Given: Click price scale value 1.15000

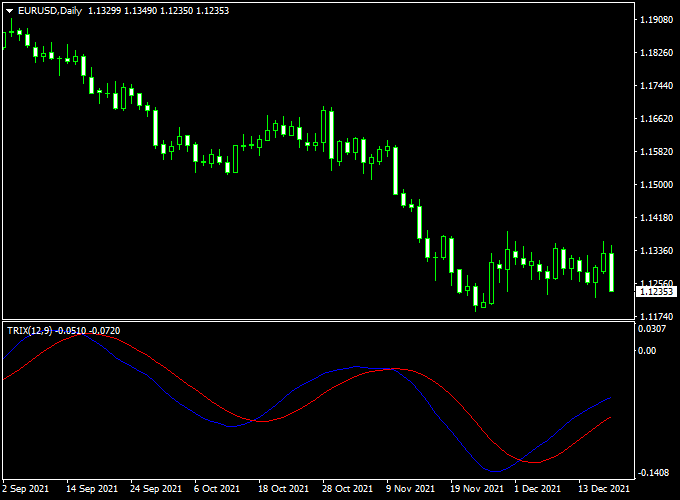Looking at the screenshot, I should point(656,184).
